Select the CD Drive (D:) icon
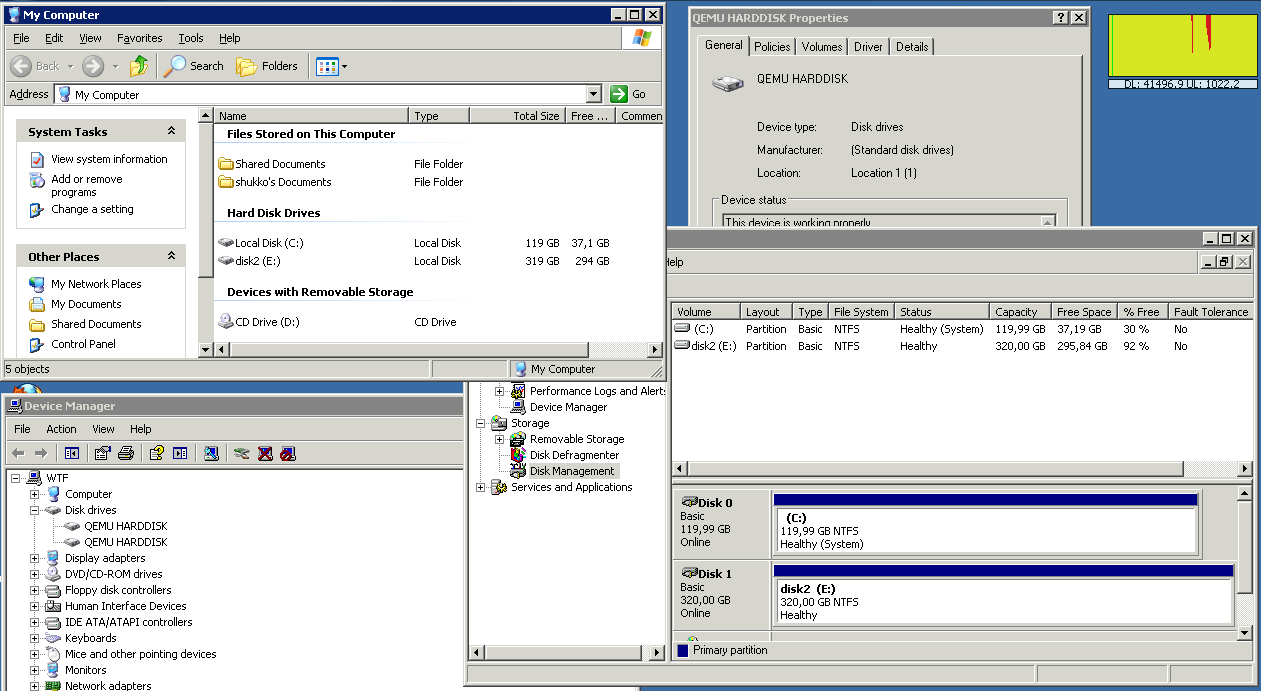This screenshot has height=691, width=1261. pos(225,322)
